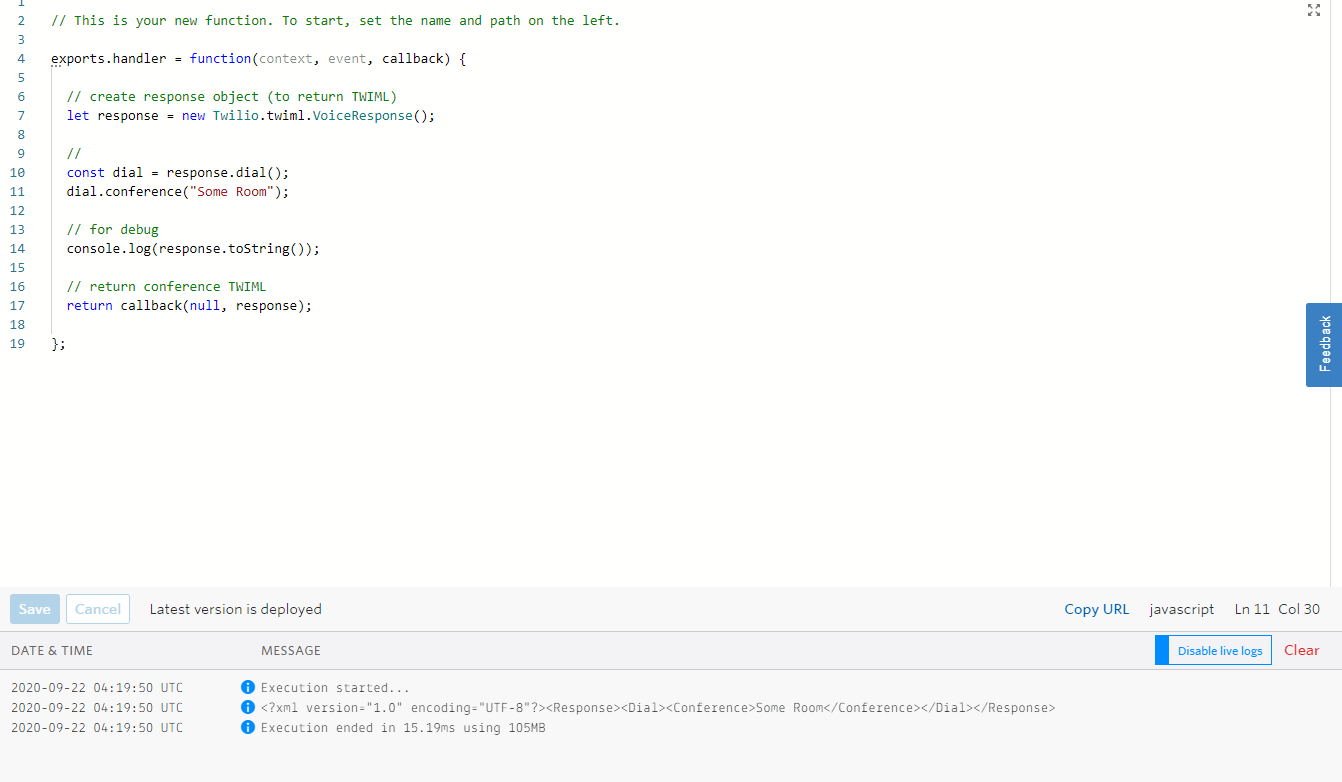Click the info icon beside "Execution started..."
Image resolution: width=1342 pixels, height=782 pixels.
[x=248, y=688]
